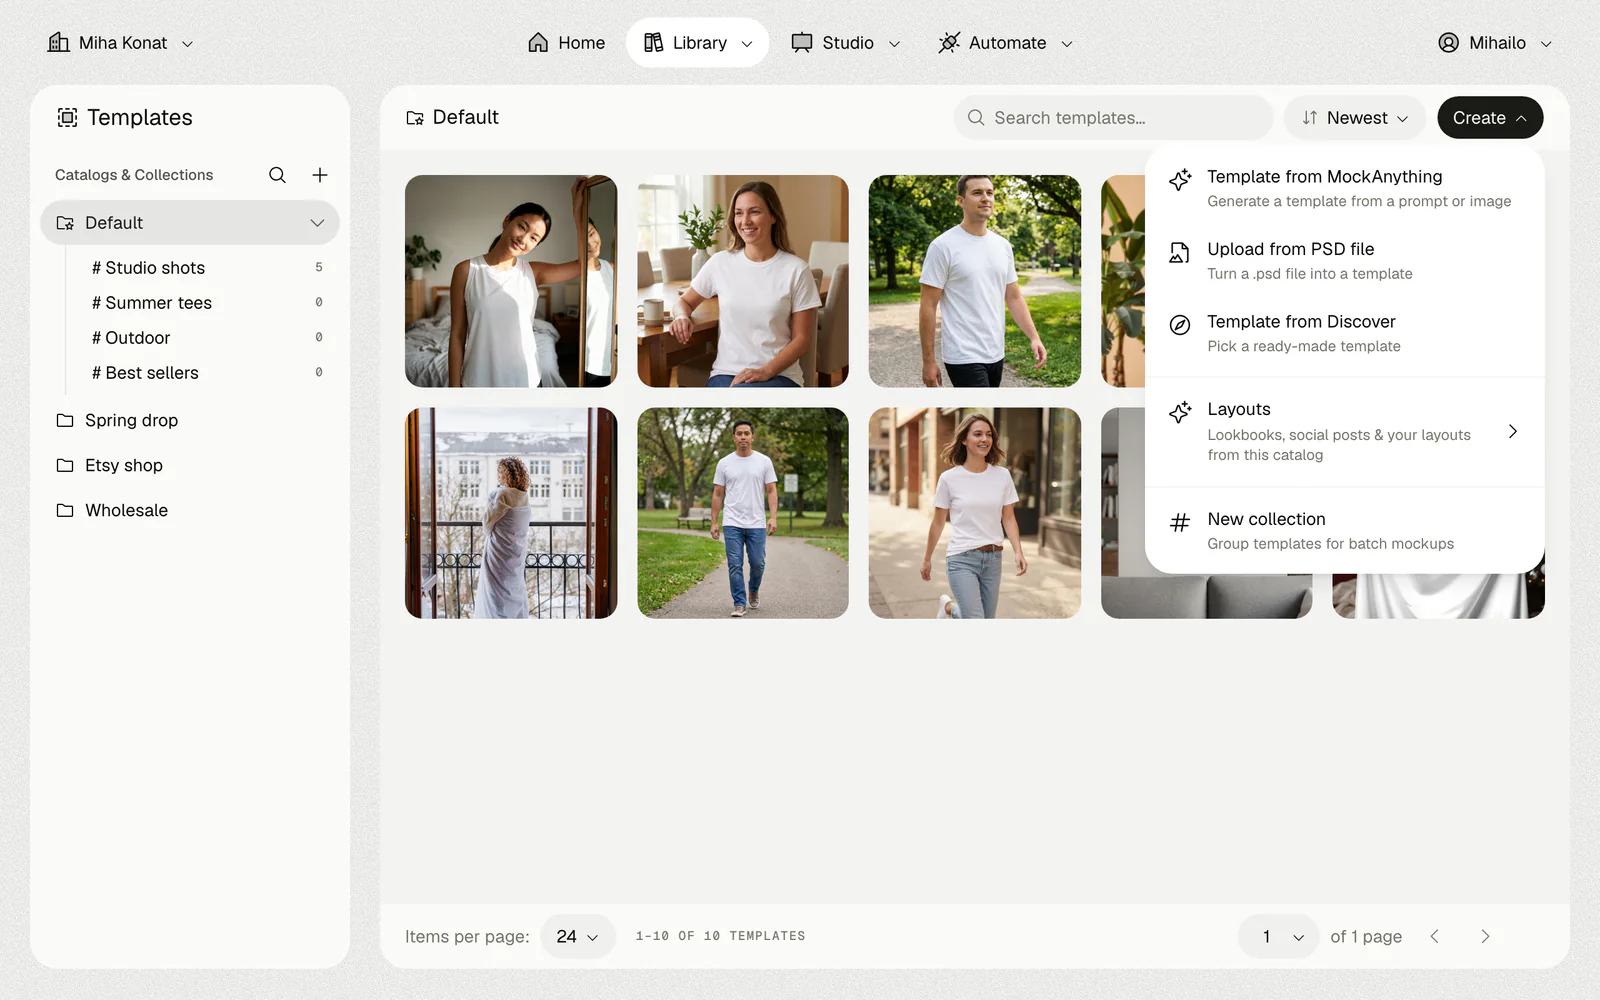Open the man in jeans on path template
This screenshot has height=1000, width=1600.
(743, 513)
